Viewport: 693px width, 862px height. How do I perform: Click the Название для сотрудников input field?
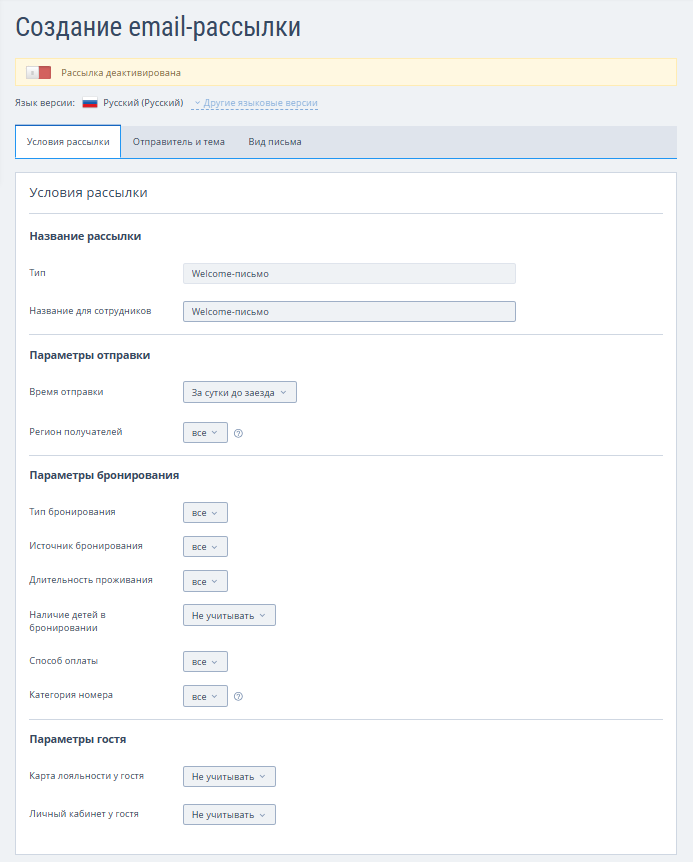click(x=349, y=312)
